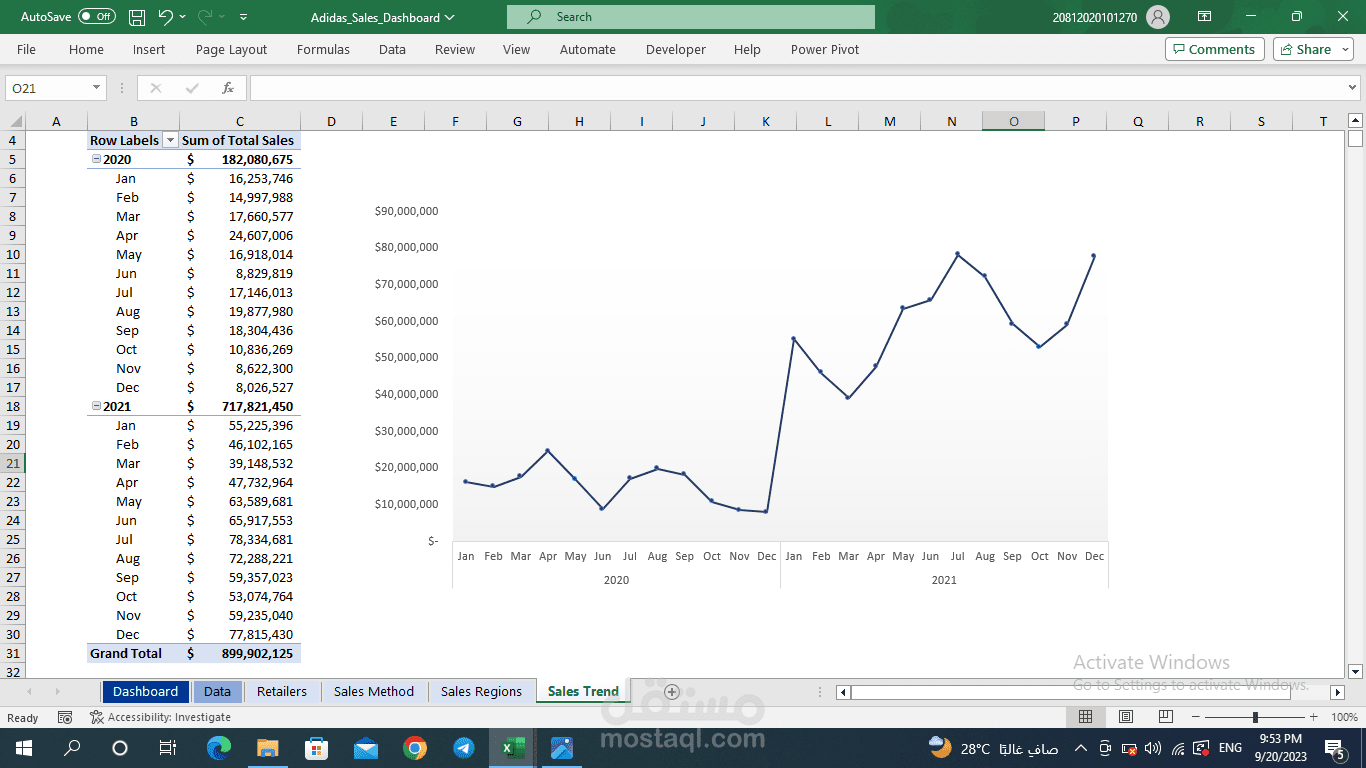
Task: Select row 21 header
Action: [13, 463]
